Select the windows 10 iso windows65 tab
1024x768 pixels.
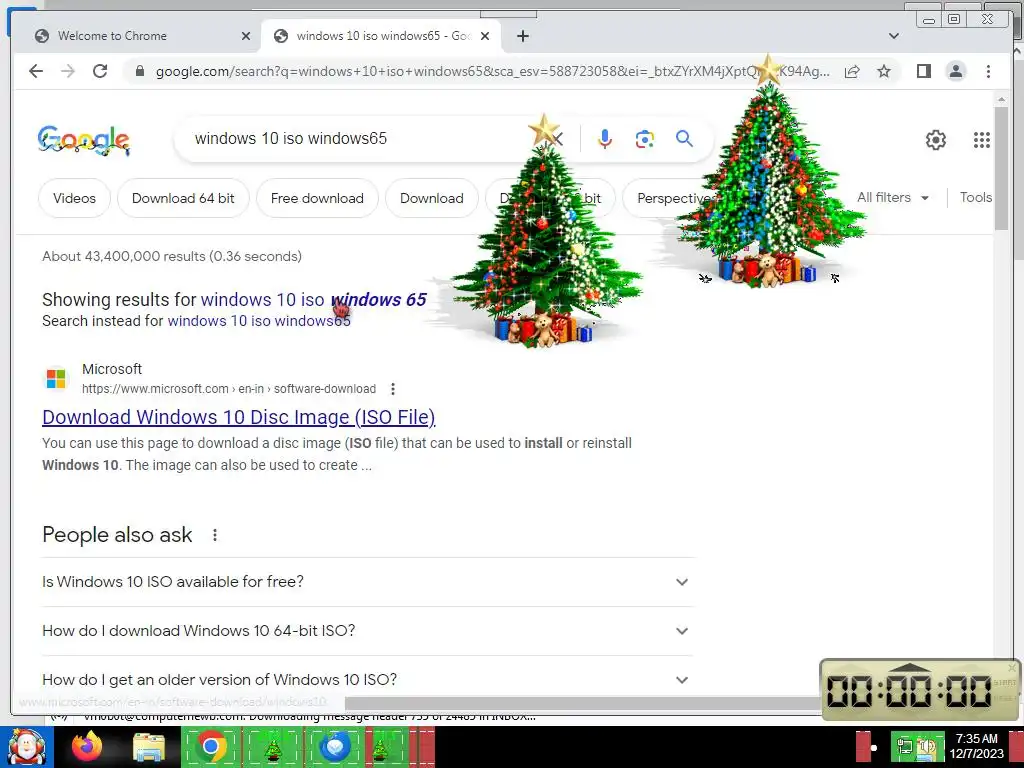point(381,36)
